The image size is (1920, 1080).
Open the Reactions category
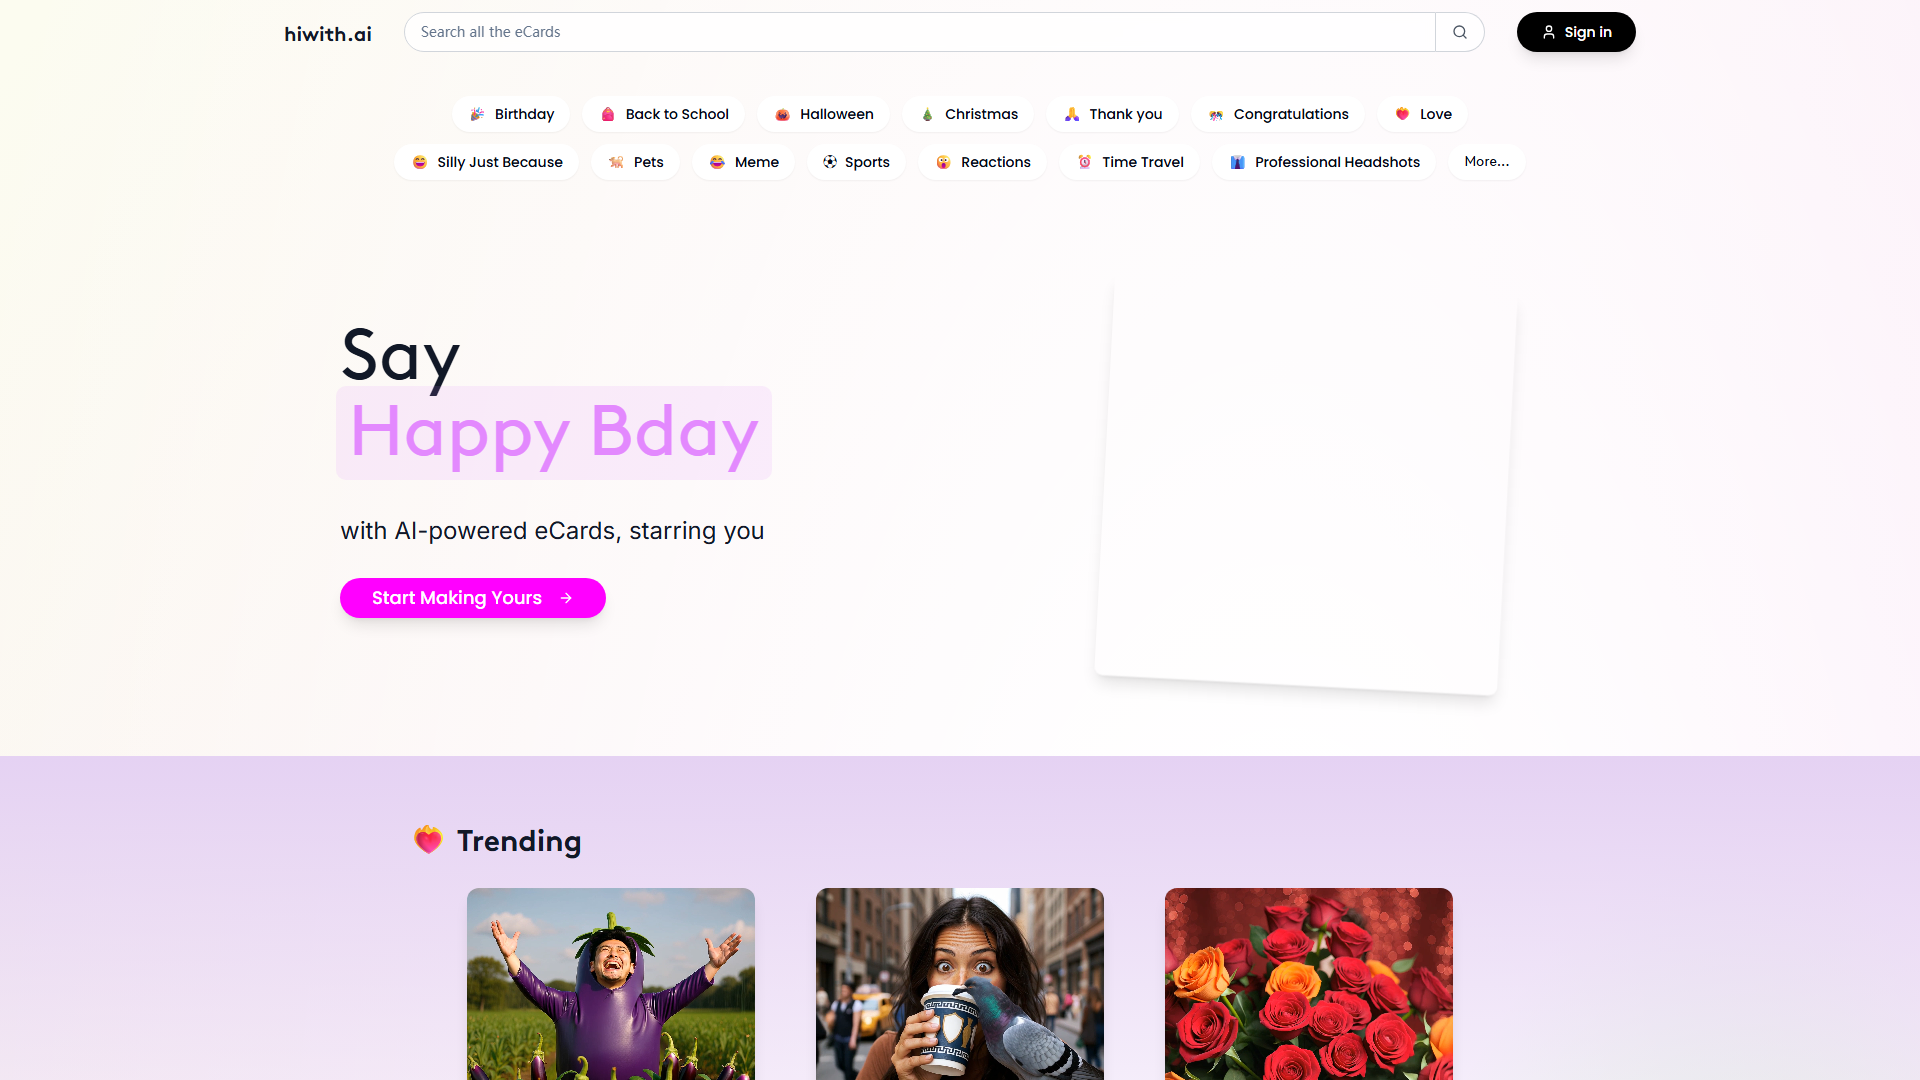[x=981, y=161]
